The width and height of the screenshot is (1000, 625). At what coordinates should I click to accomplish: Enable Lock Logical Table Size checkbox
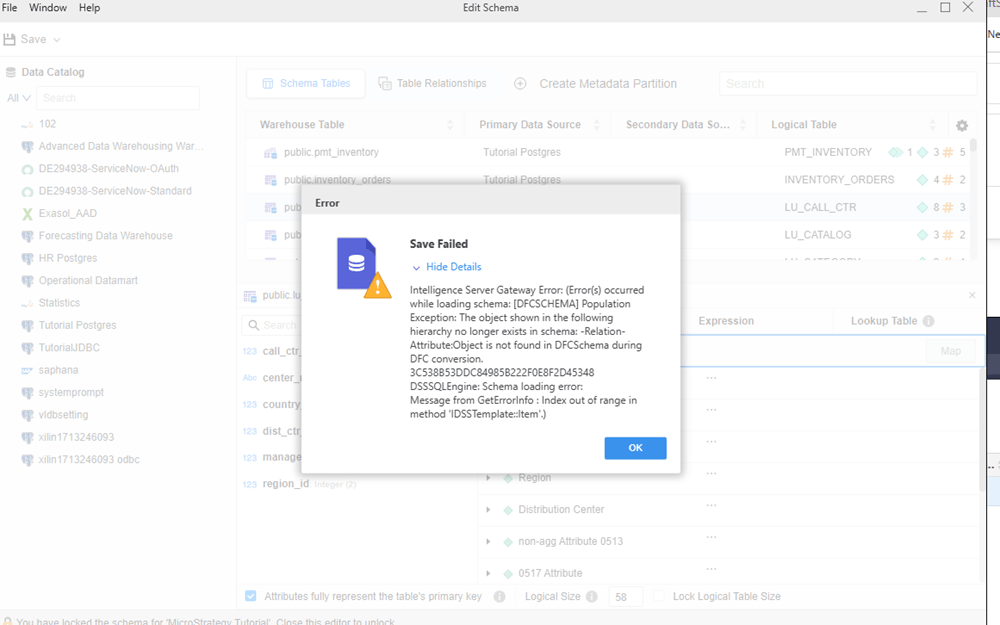pos(658,596)
